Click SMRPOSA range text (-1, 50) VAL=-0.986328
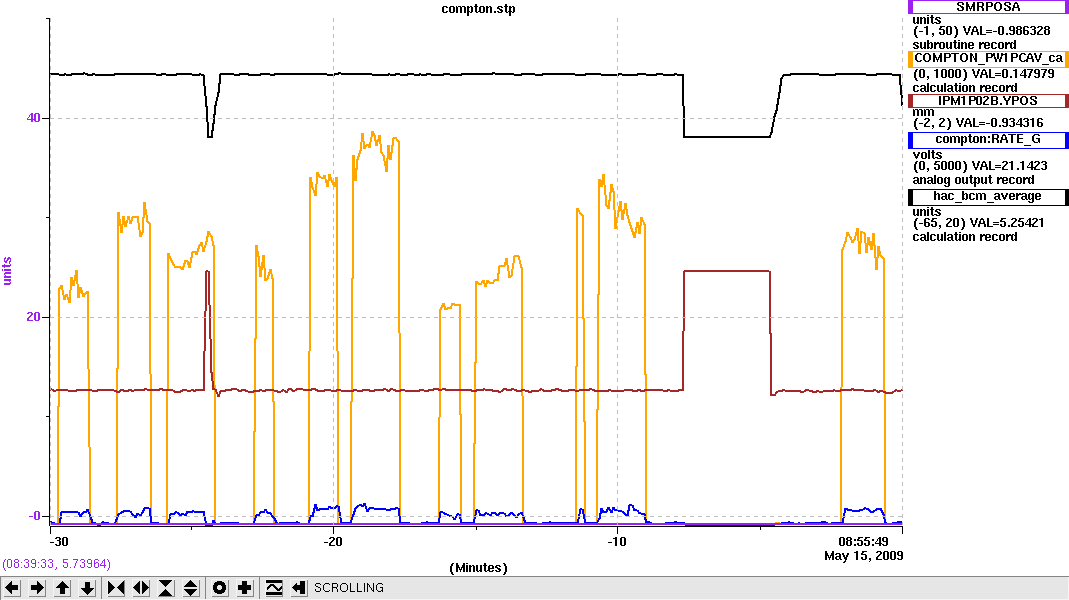1069x600 pixels. pos(981,31)
